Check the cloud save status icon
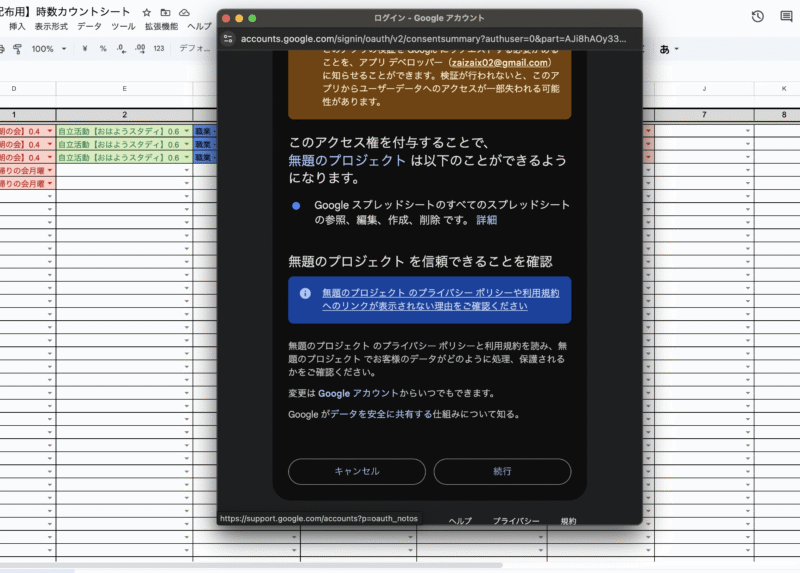The height and width of the screenshot is (573, 800). (x=184, y=12)
